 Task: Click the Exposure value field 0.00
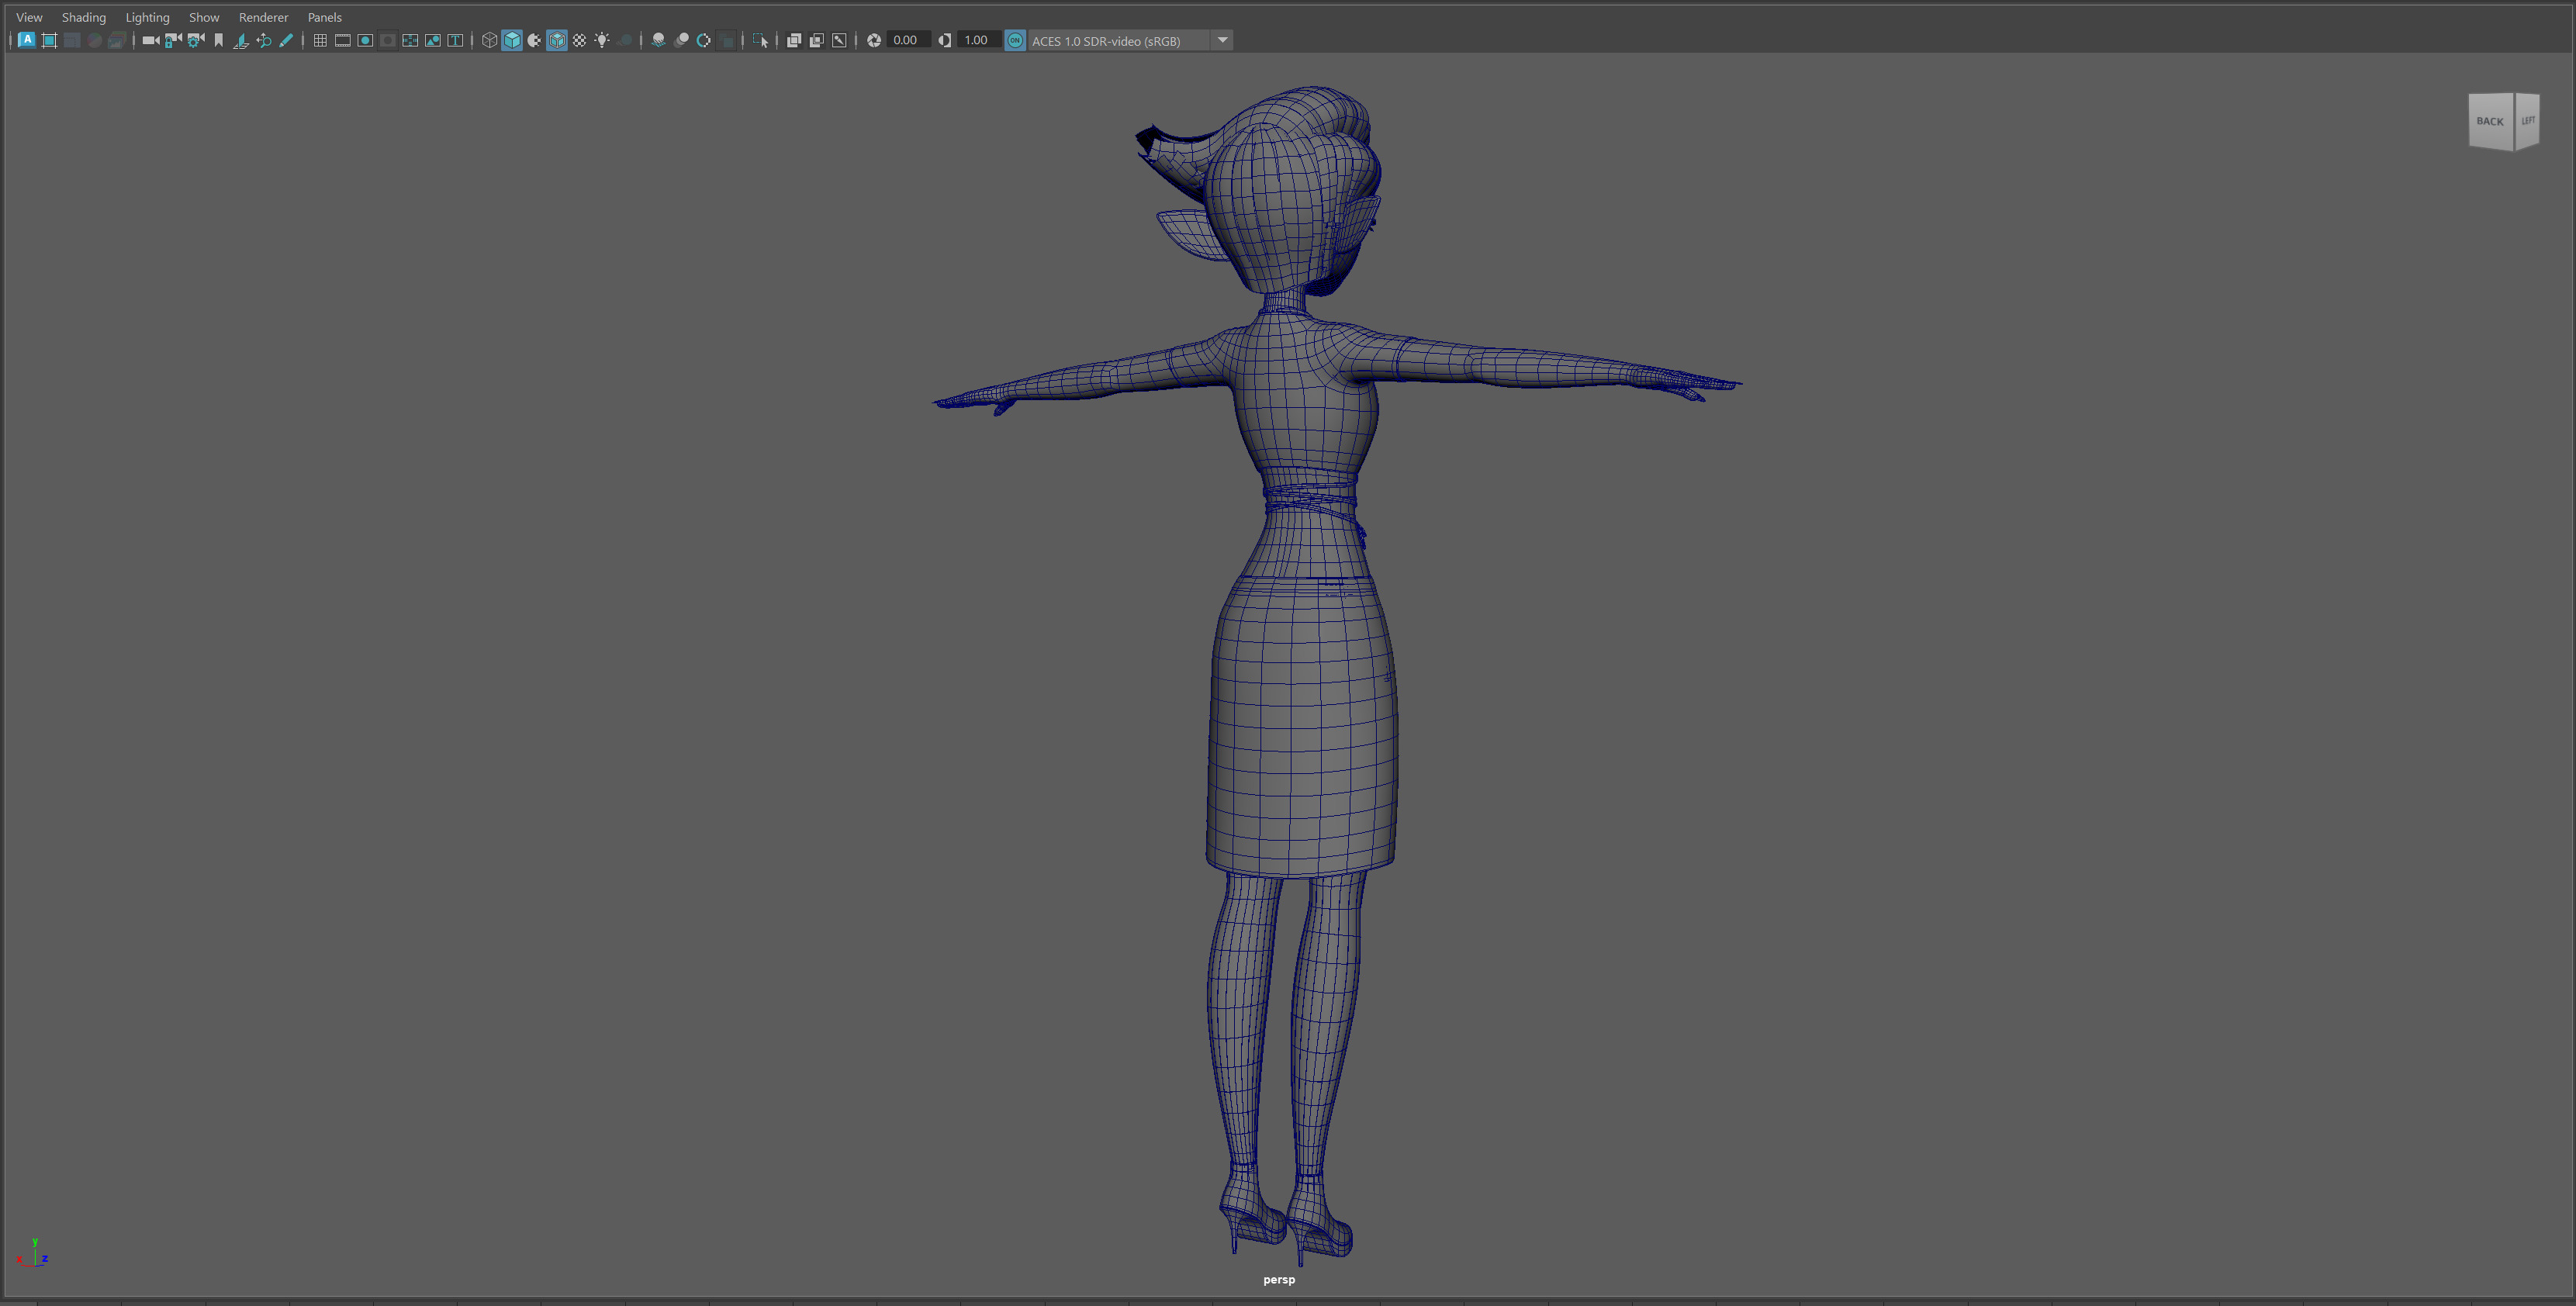coord(909,40)
